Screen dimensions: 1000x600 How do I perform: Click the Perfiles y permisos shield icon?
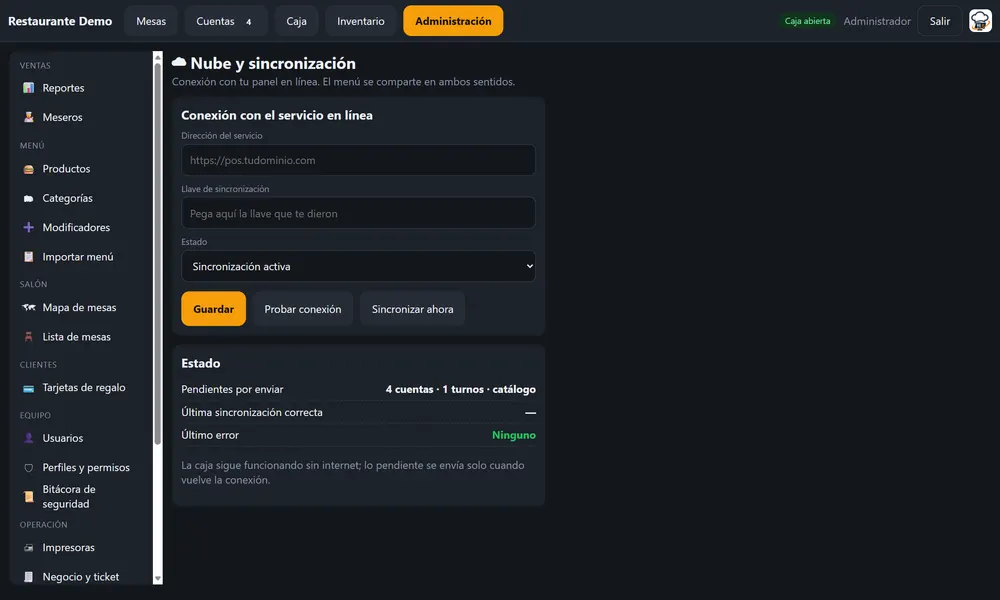click(x=29, y=467)
